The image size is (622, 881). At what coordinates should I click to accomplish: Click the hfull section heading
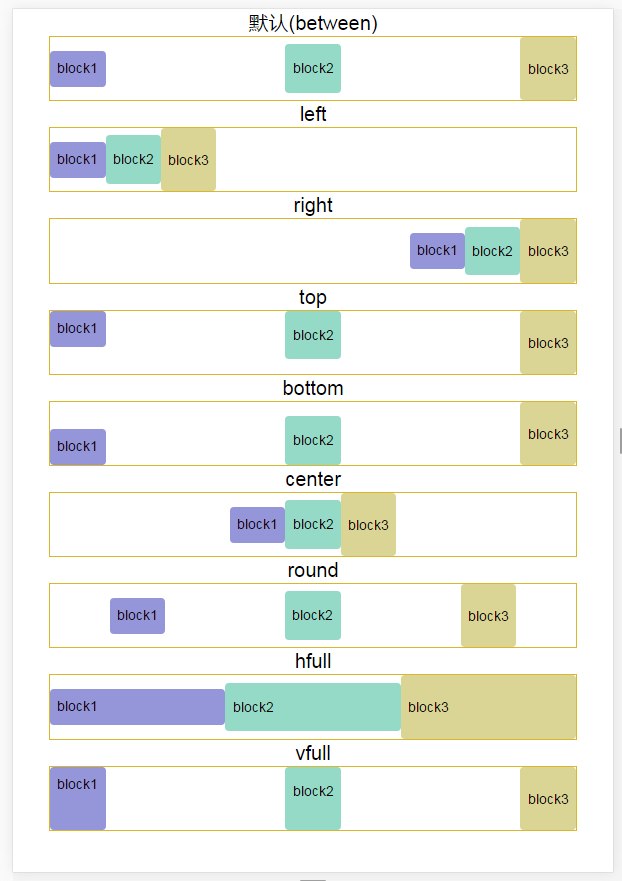point(313,661)
